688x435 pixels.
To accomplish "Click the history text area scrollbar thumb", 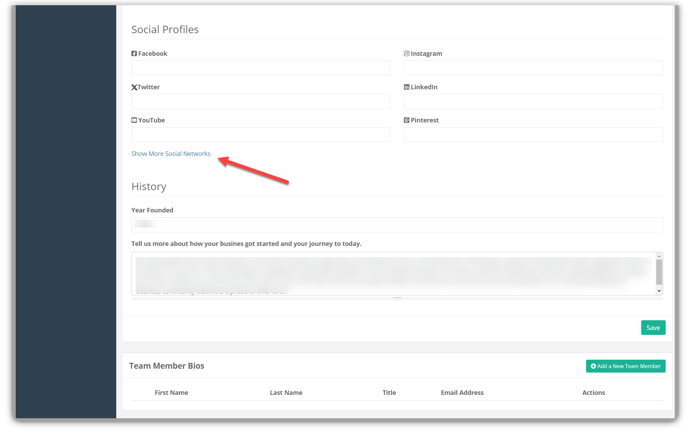I will [659, 272].
